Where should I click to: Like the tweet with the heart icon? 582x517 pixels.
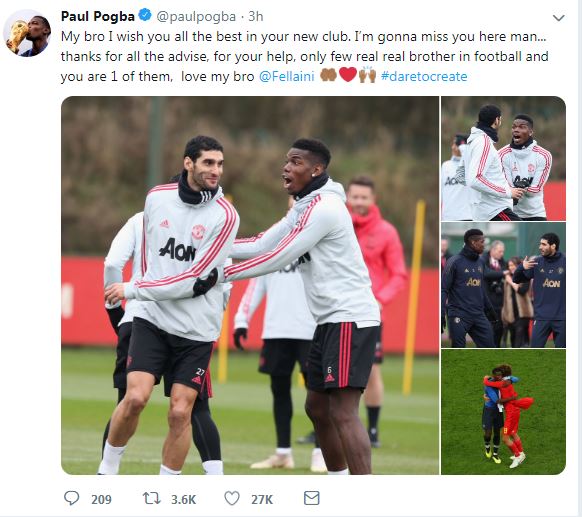[232, 498]
